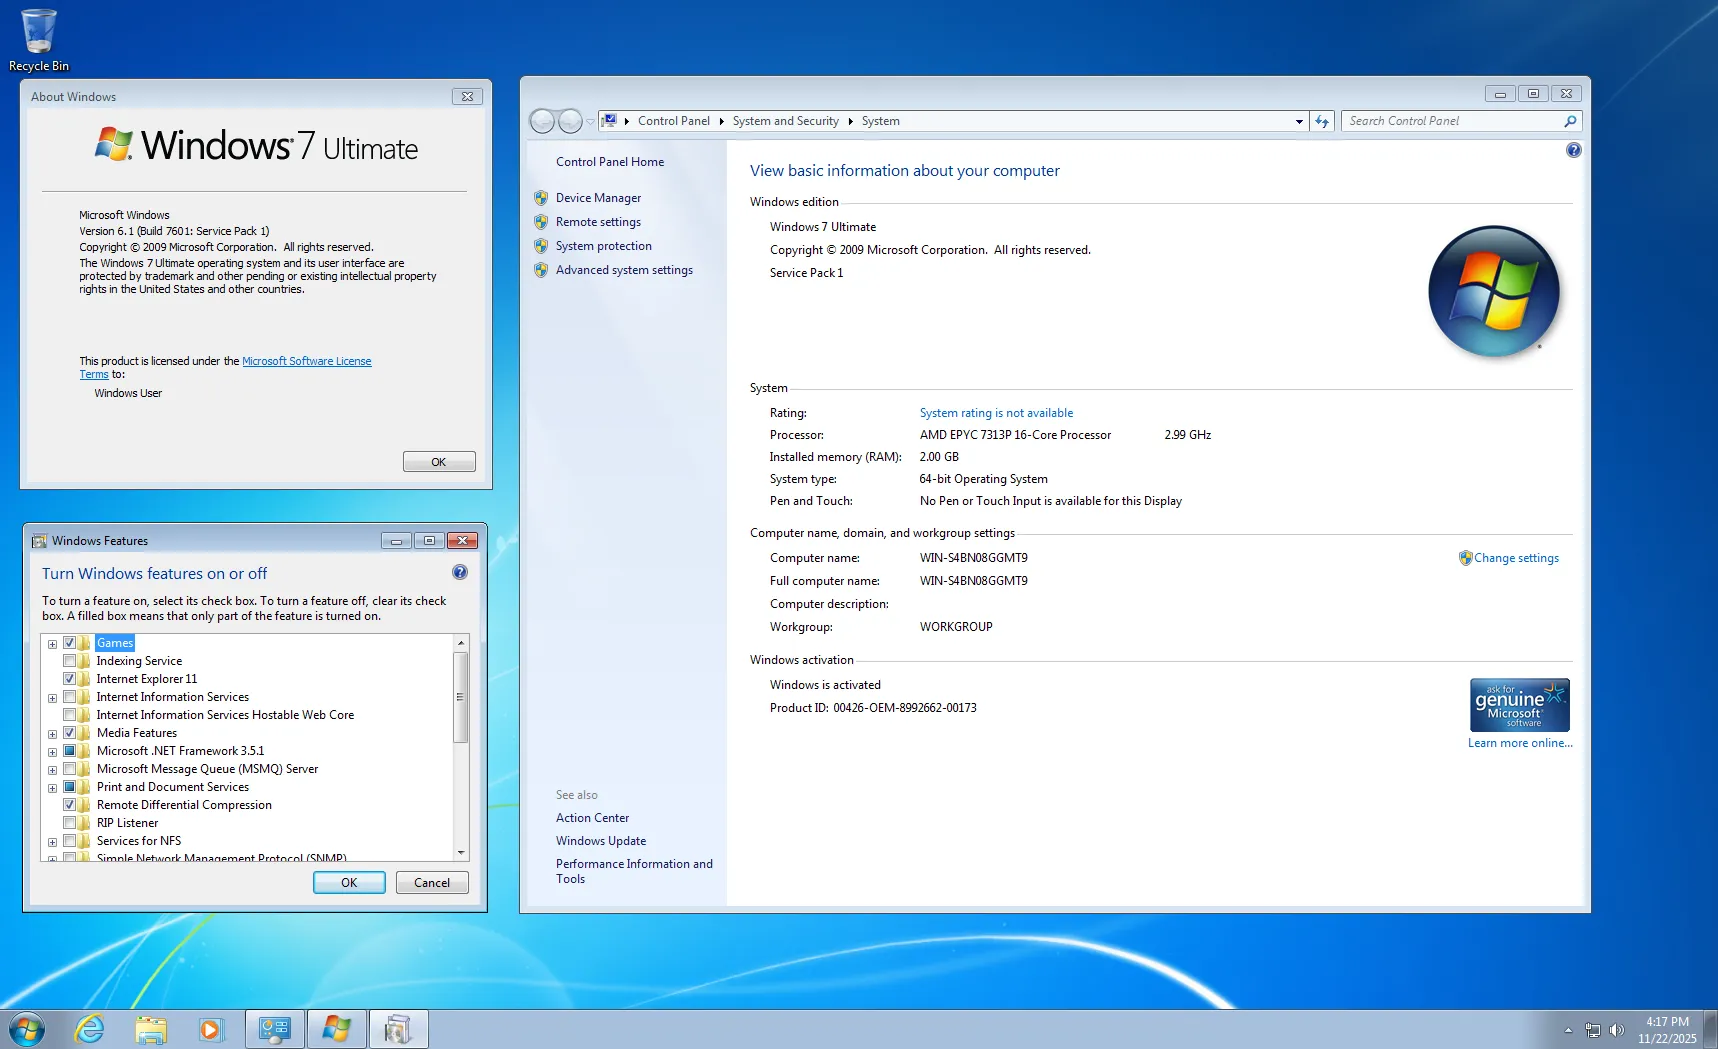This screenshot has width=1718, height=1049.
Task: Click the System window help question icon
Action: point(1573,150)
